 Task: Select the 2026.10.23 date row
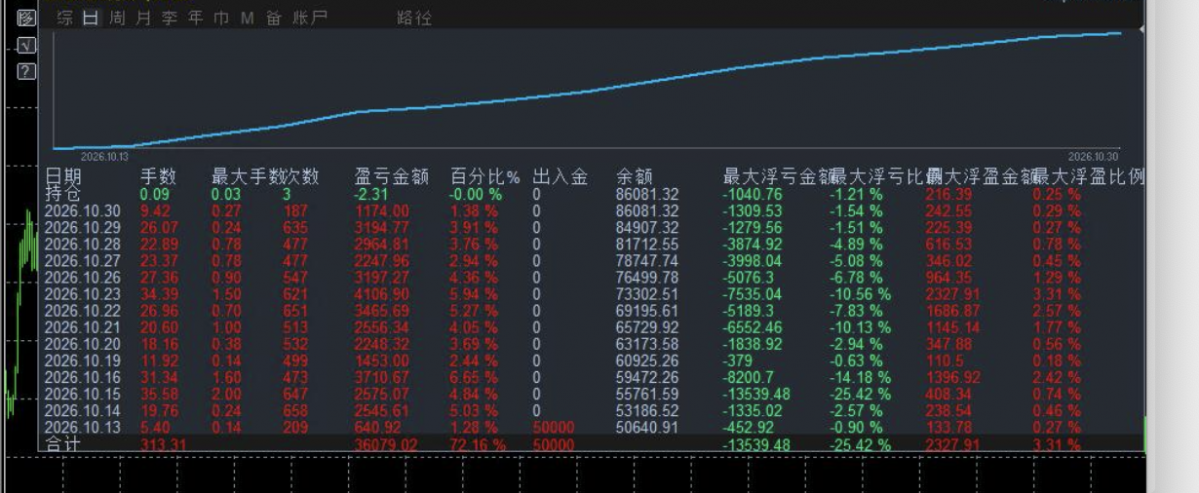tap(83, 294)
